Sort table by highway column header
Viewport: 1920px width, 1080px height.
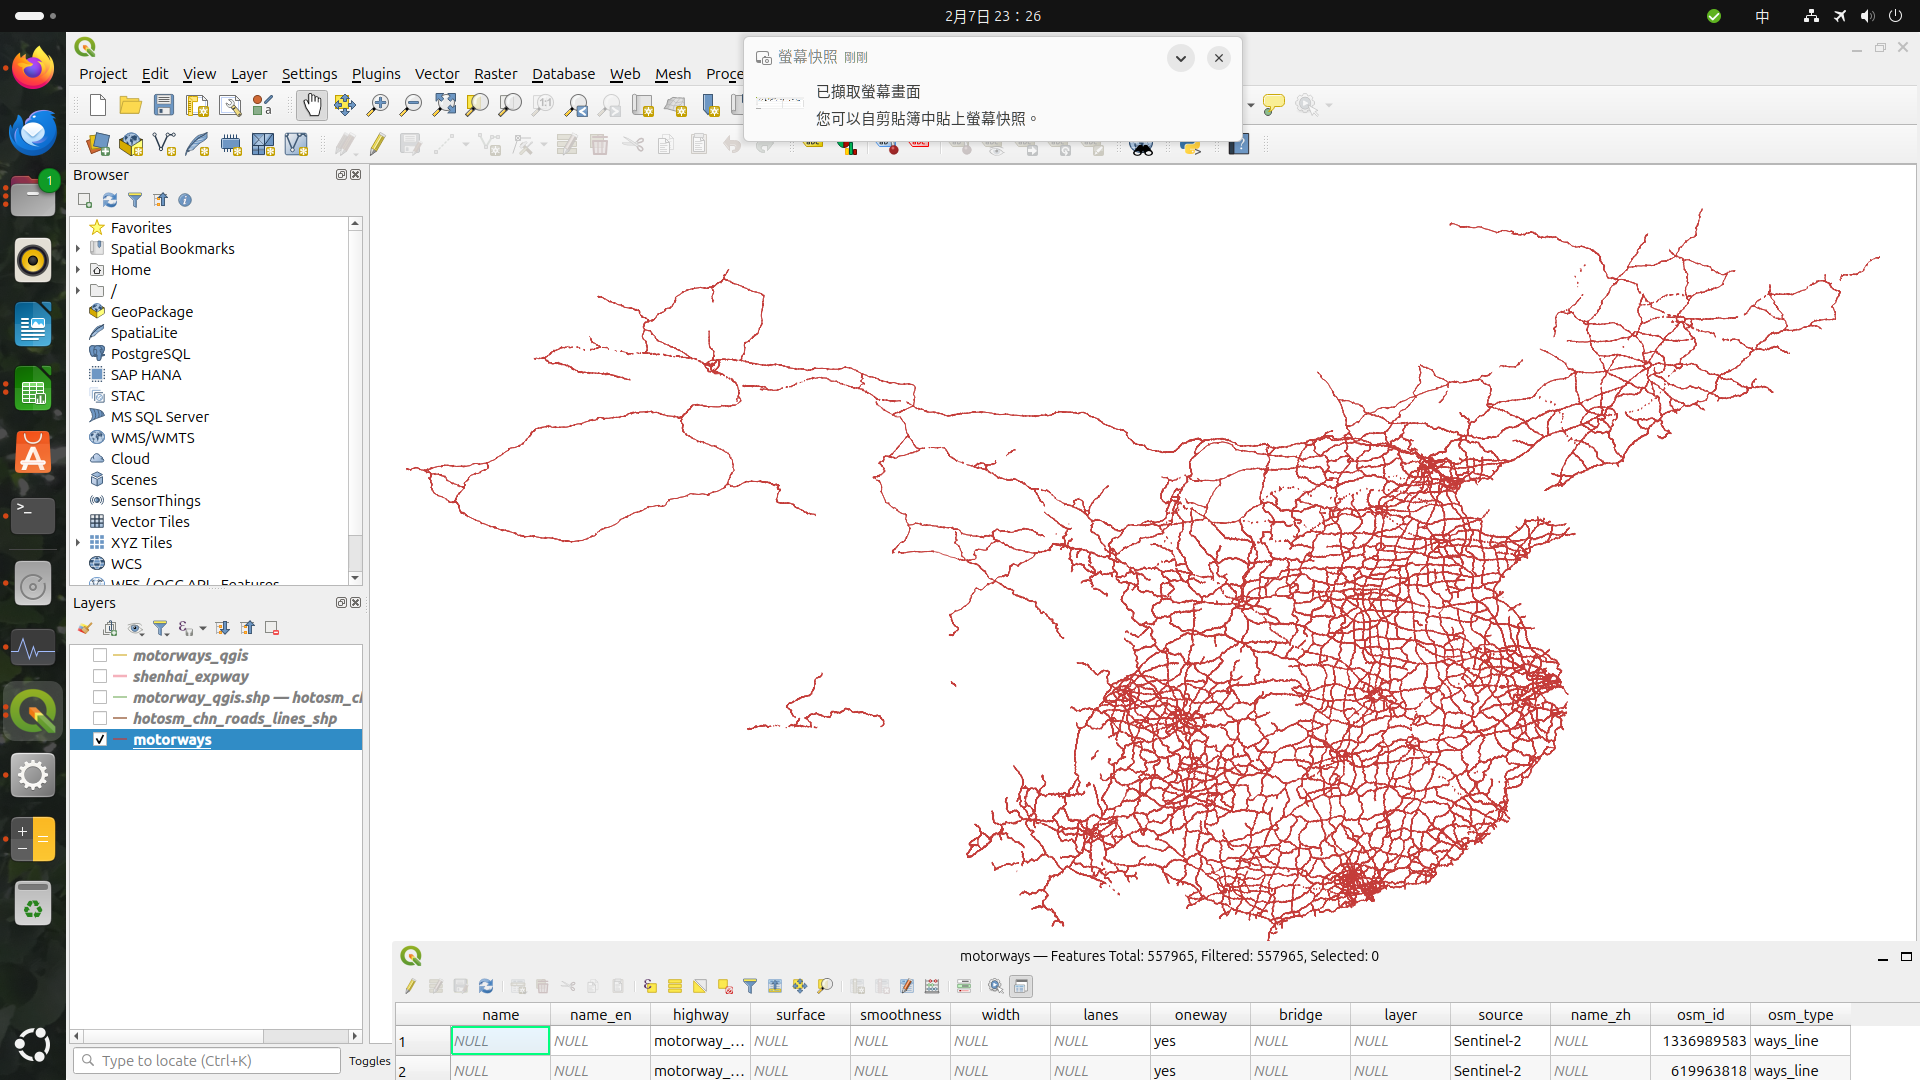pyautogui.click(x=700, y=1014)
